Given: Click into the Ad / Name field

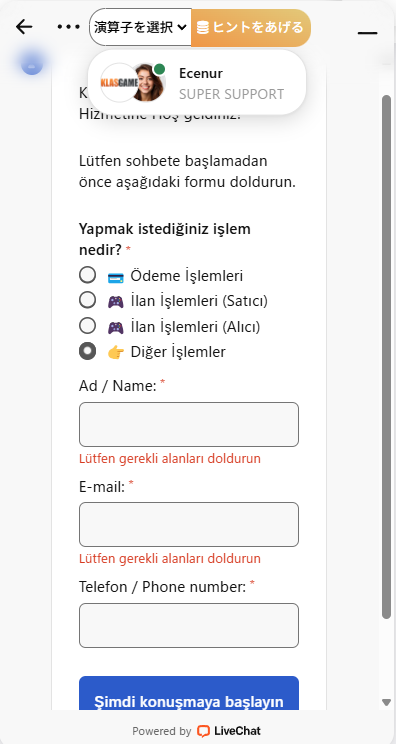Looking at the screenshot, I should coord(189,424).
